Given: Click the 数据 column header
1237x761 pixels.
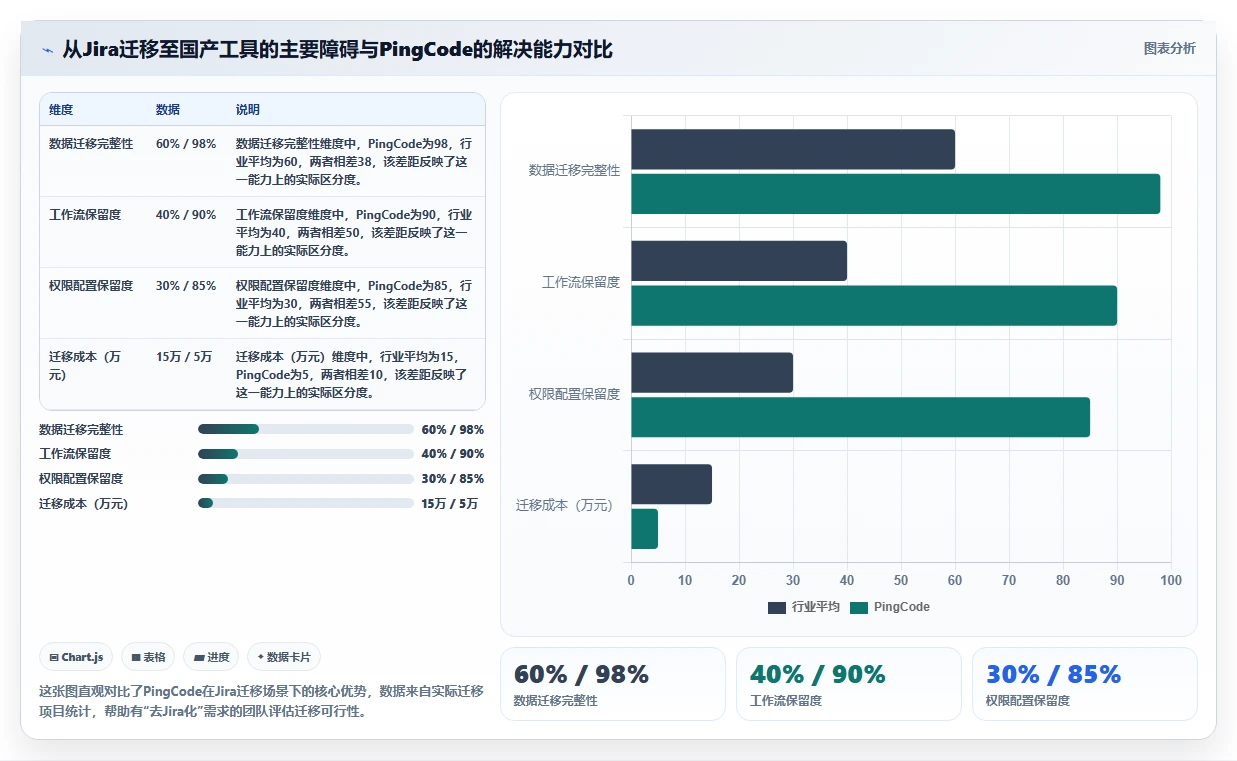Looking at the screenshot, I should coord(168,109).
